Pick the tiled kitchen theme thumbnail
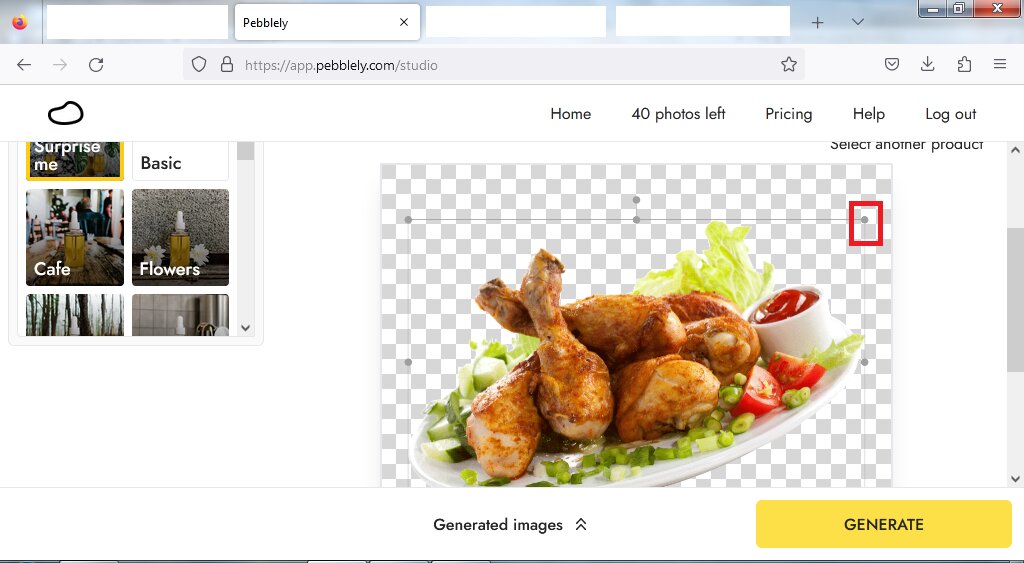Screen dimensions: 1024x563 [180, 315]
